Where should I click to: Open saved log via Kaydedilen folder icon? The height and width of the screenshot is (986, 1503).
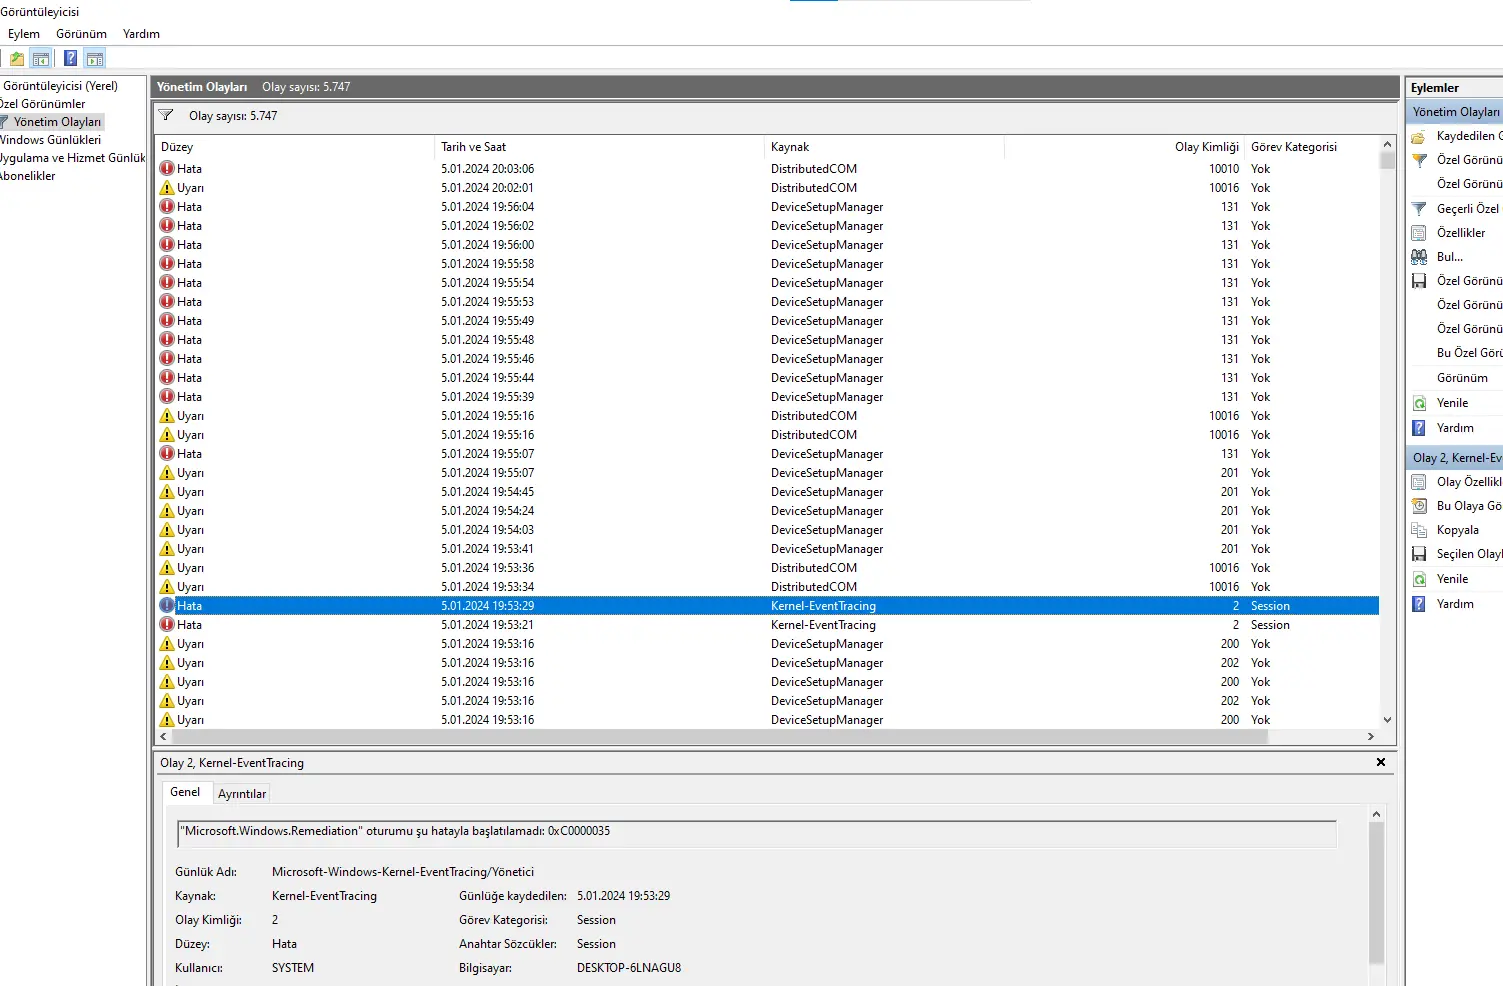1419,136
